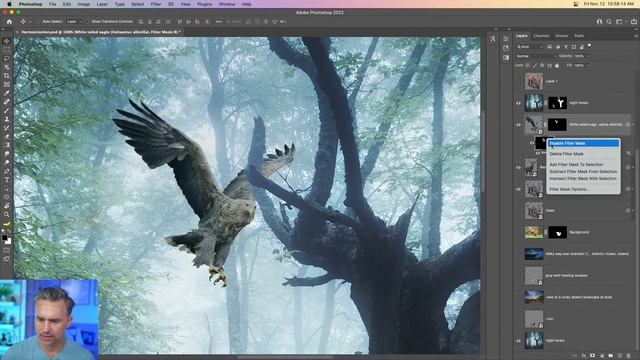
Task: Open the Window menu
Action: 227,4
